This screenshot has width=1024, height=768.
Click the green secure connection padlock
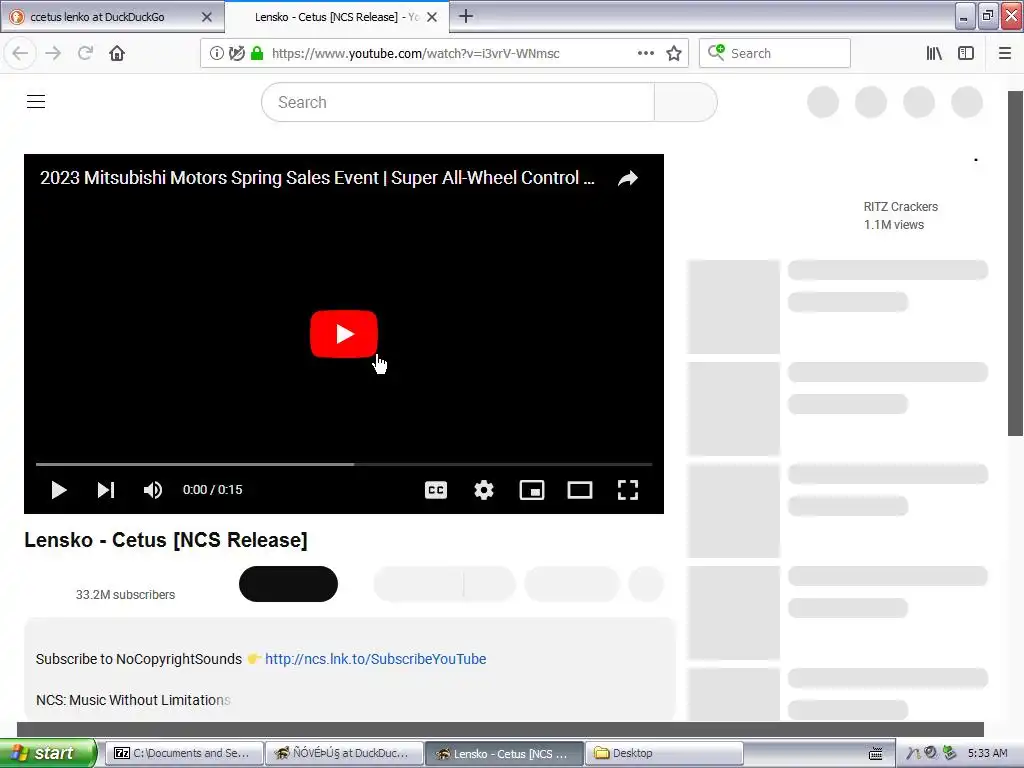click(x=257, y=54)
